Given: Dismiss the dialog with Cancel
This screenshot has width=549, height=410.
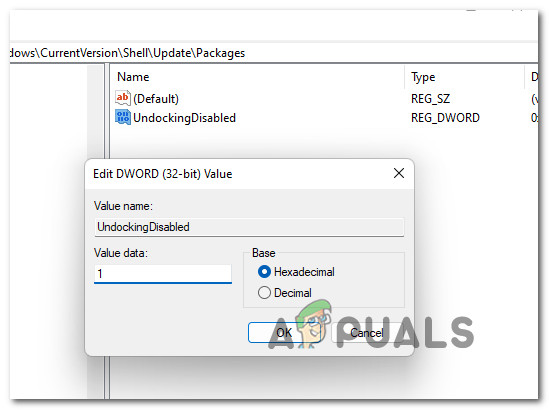Looking at the screenshot, I should 367,332.
